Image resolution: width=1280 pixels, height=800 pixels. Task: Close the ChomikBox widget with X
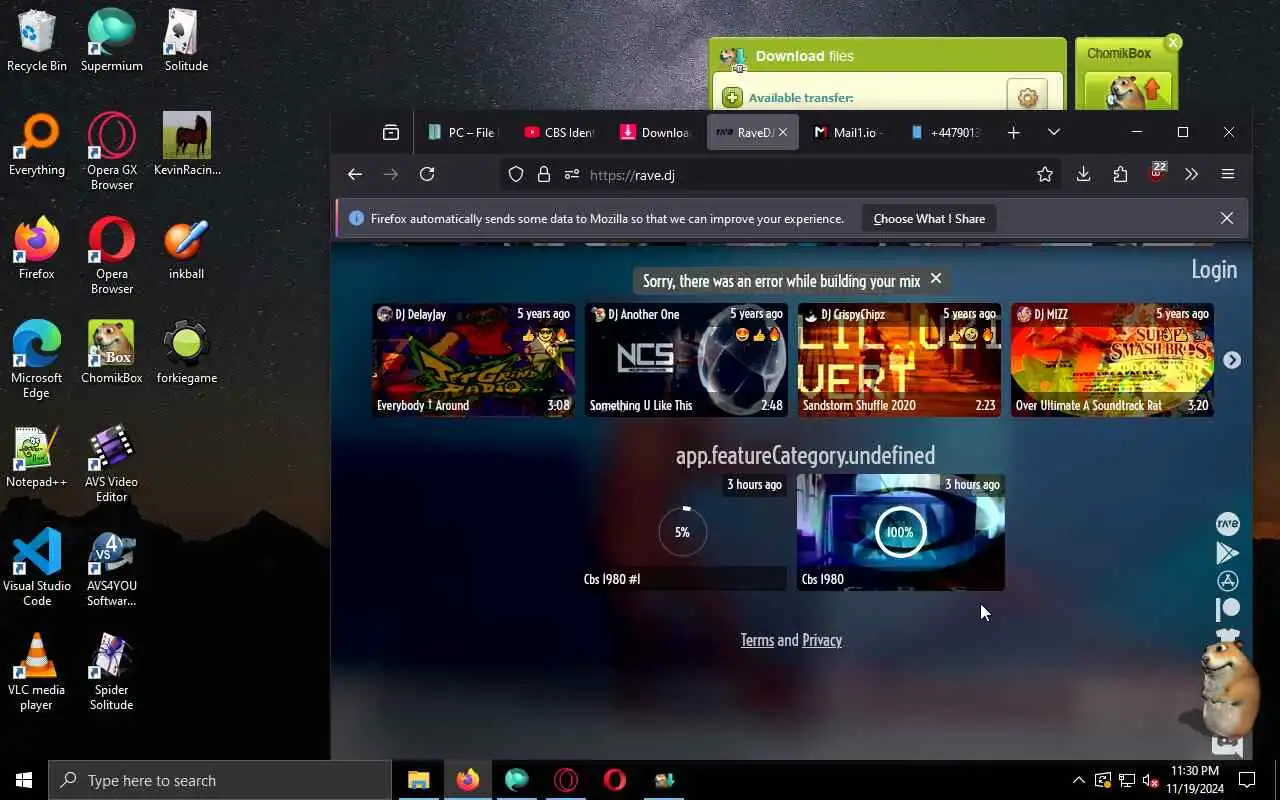1173,42
